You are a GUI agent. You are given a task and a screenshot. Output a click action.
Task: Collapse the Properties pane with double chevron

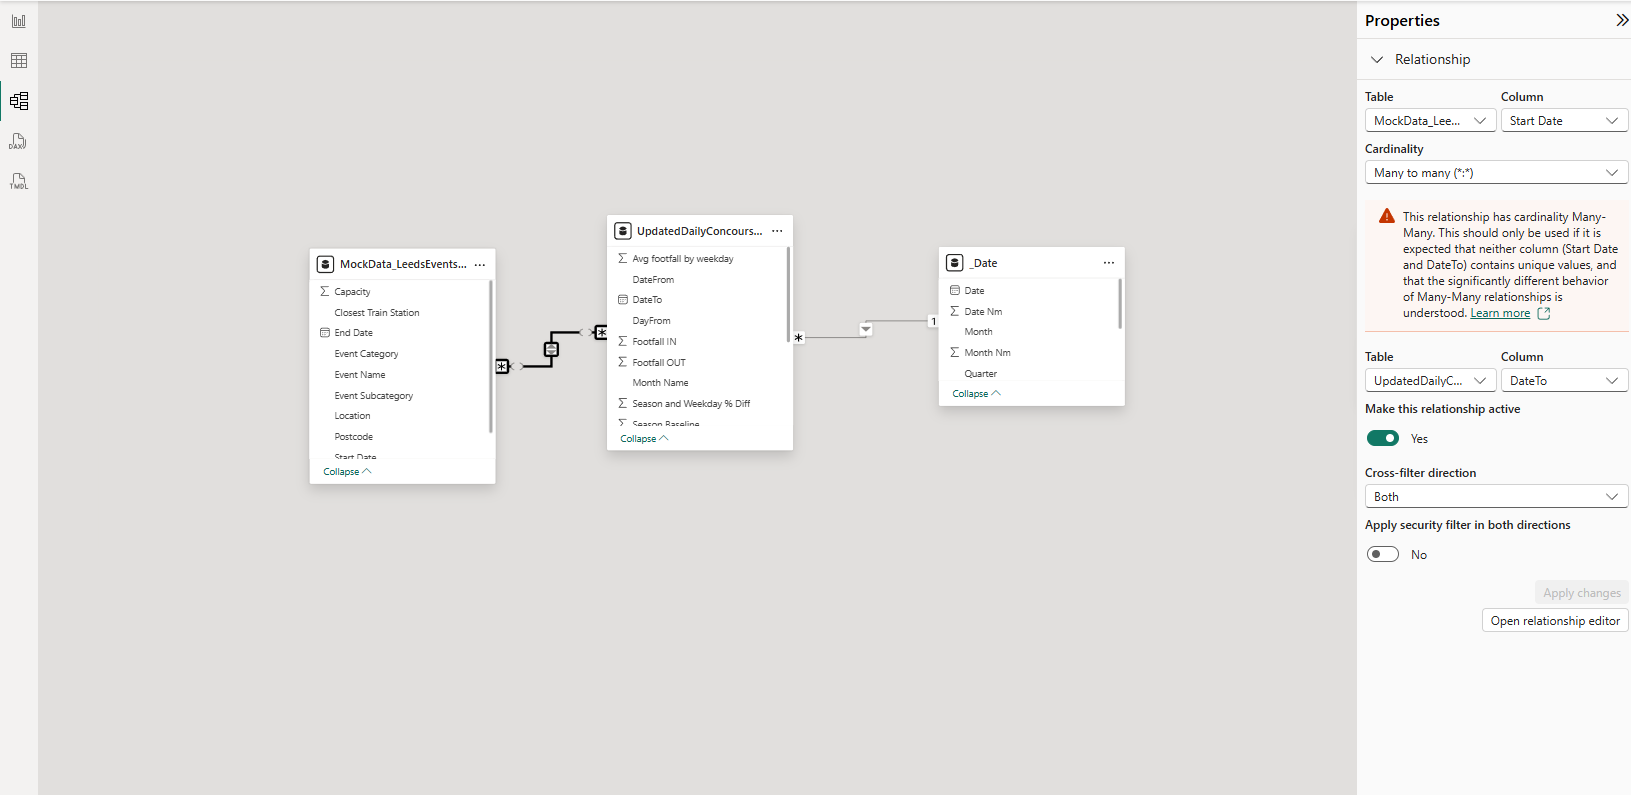pyautogui.click(x=1621, y=20)
